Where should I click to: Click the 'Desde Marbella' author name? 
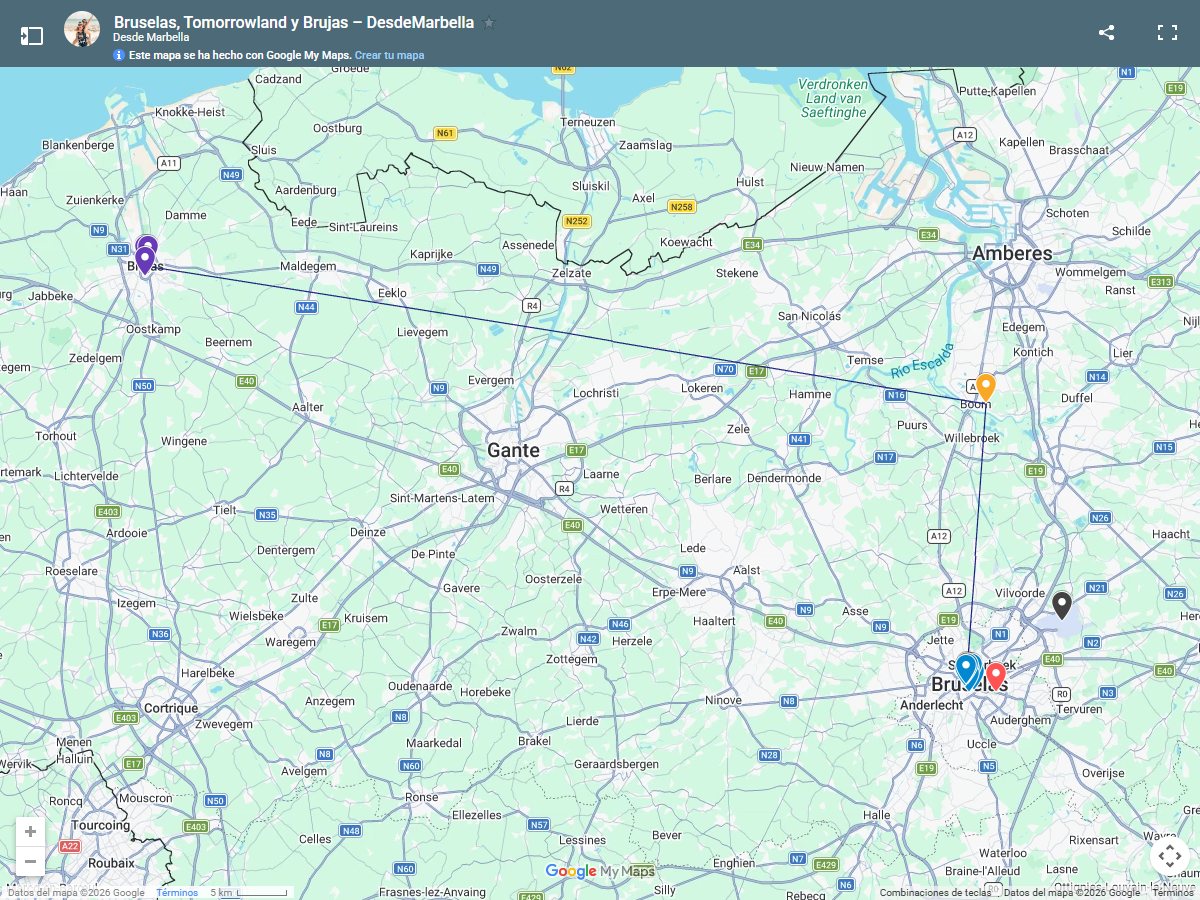pyautogui.click(x=151, y=37)
